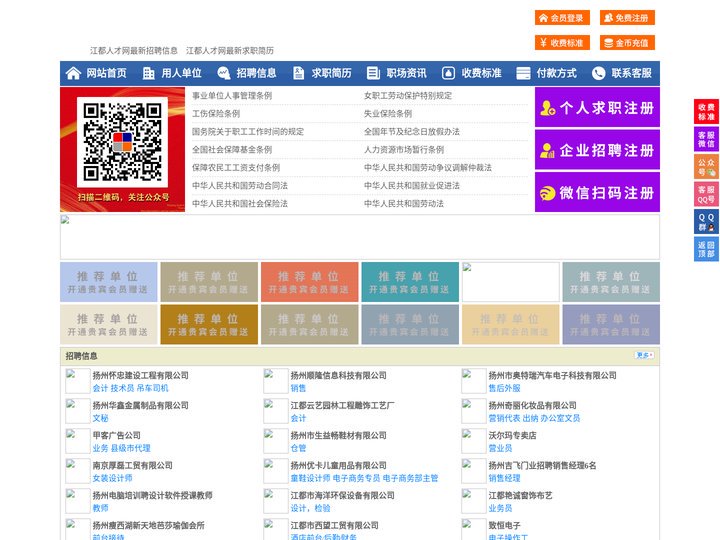Image resolution: width=720 pixels, height=540 pixels.
Task: Open 会计 技术员 吊车司机 job link
Action: [130, 388]
